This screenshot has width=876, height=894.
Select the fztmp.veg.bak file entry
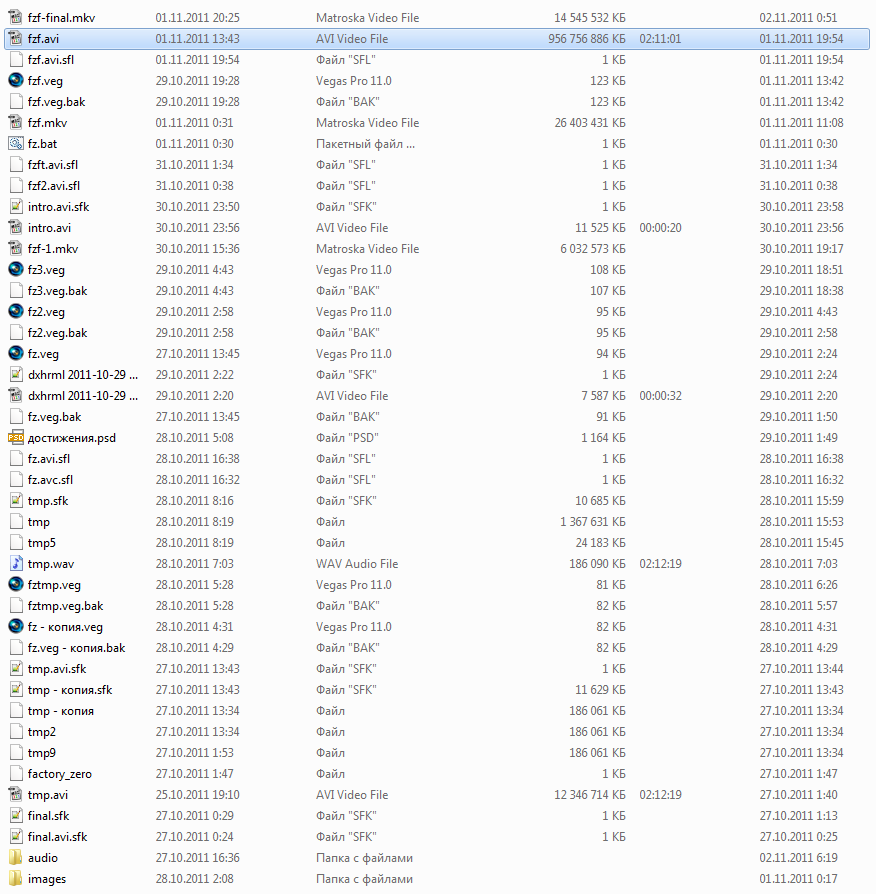point(437,606)
